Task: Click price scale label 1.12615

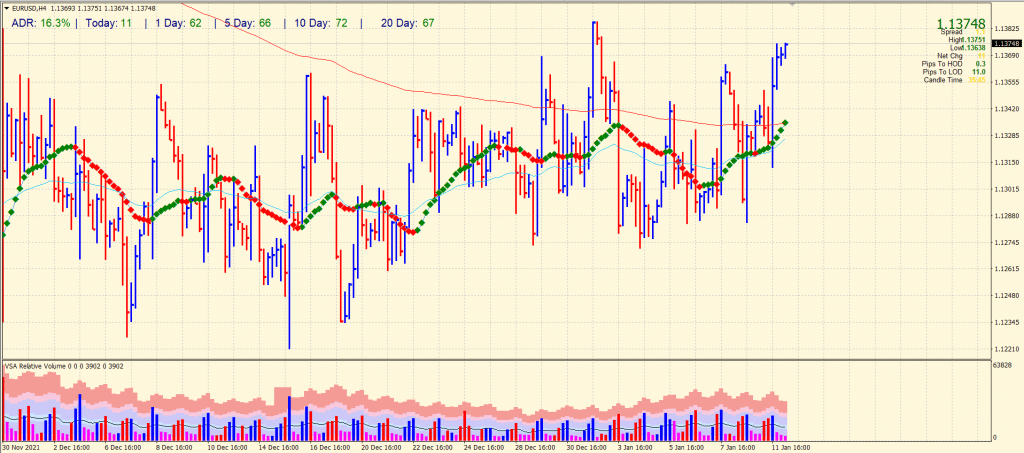Action: [x=1006, y=269]
